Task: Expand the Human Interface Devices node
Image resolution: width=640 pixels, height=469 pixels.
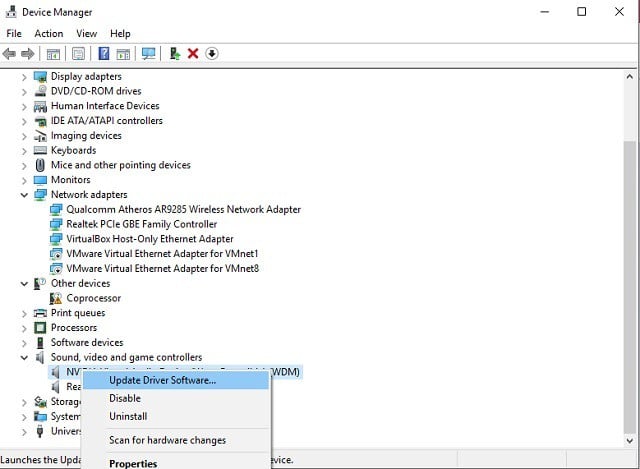Action: pos(24,107)
